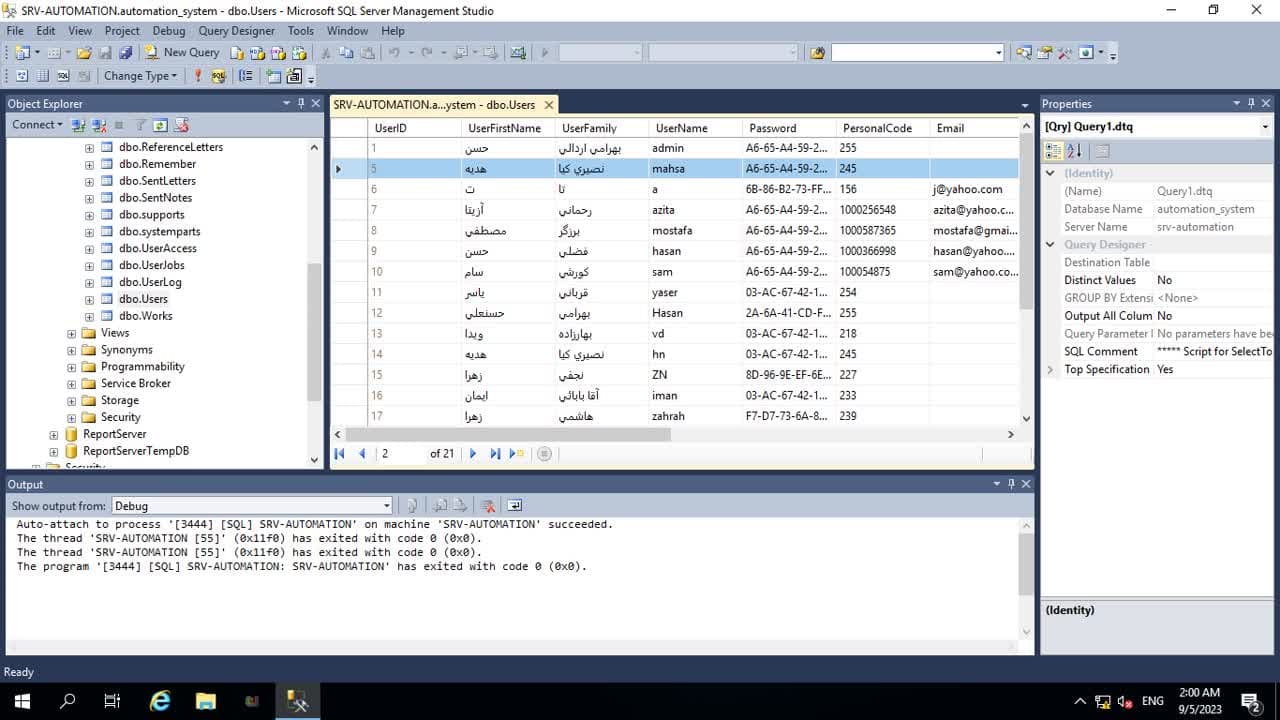Open File folder icon in main toolbar
This screenshot has height=720, width=1280.
point(84,52)
